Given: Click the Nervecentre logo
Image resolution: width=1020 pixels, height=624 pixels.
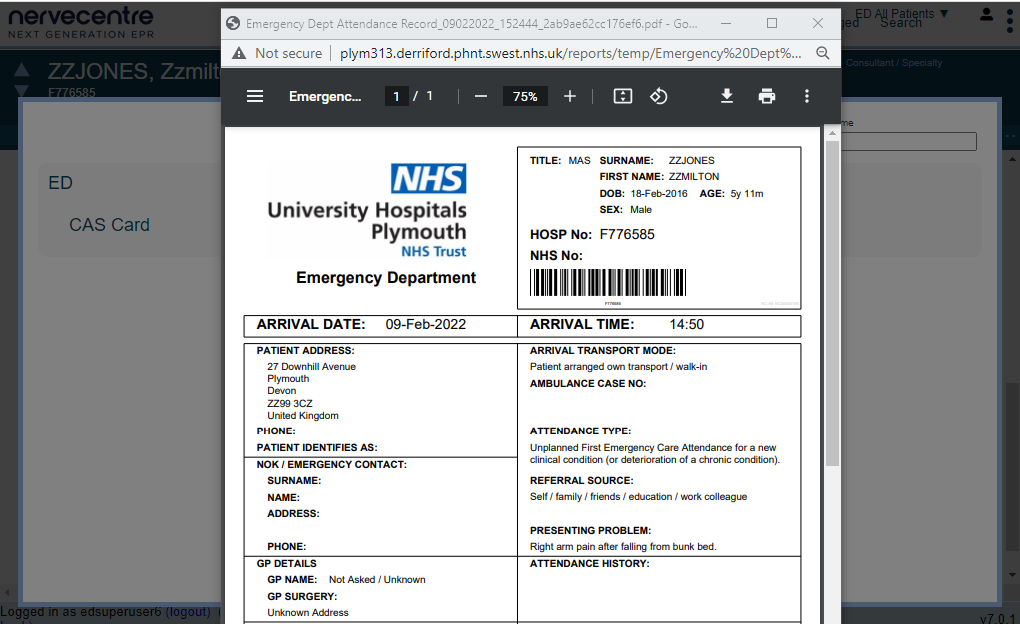Looking at the screenshot, I should (81, 23).
